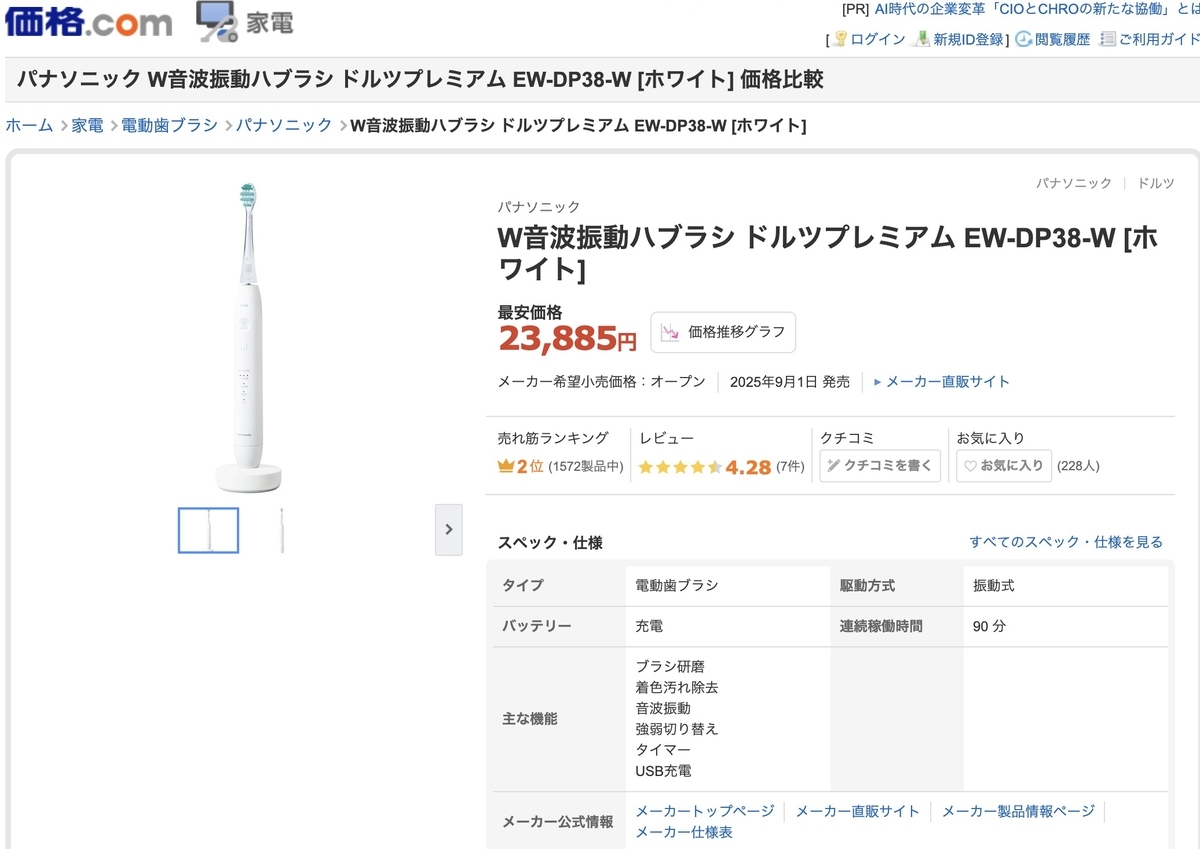This screenshot has height=849, width=1200.
Task: Select the first product thumbnail
Action: pyautogui.click(x=208, y=530)
